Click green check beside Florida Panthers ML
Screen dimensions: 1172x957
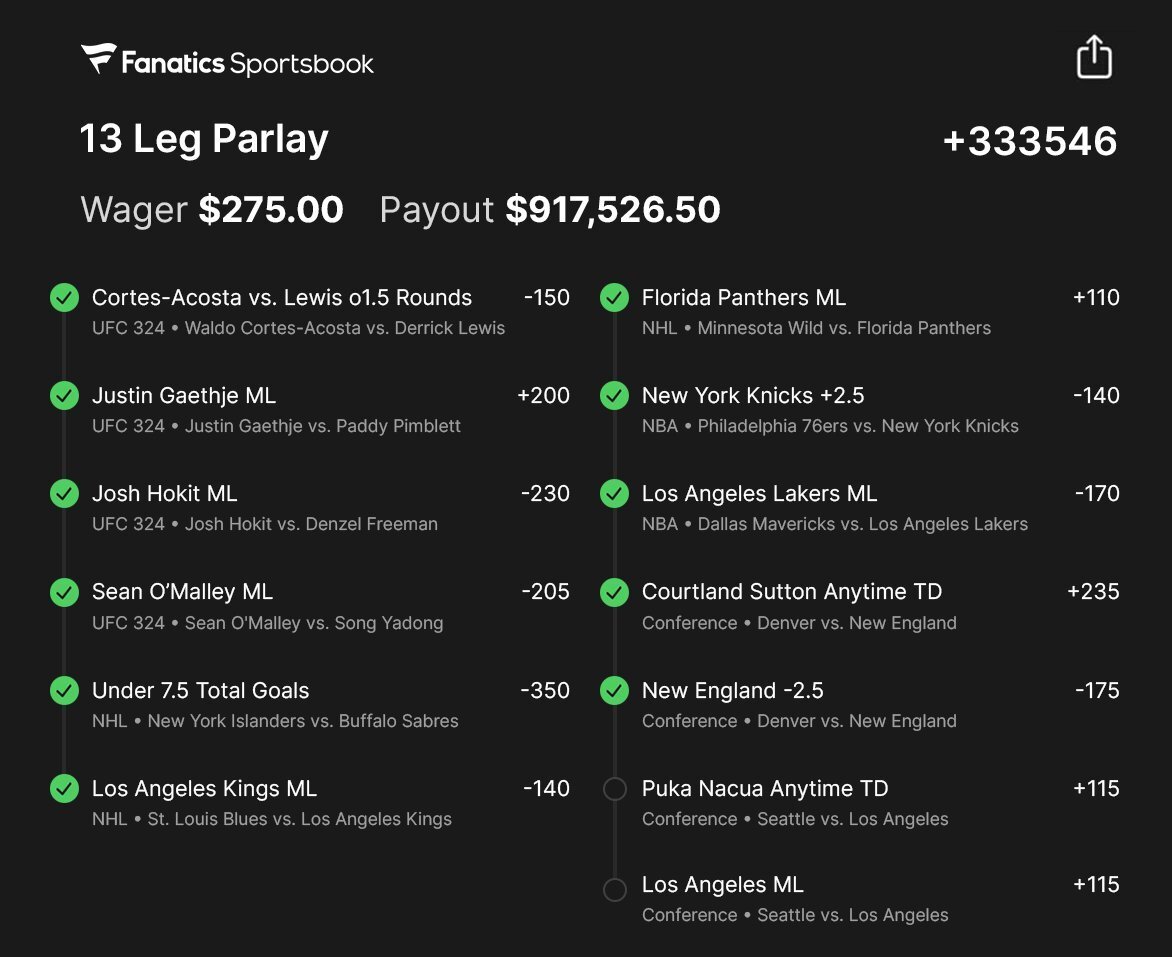614,298
